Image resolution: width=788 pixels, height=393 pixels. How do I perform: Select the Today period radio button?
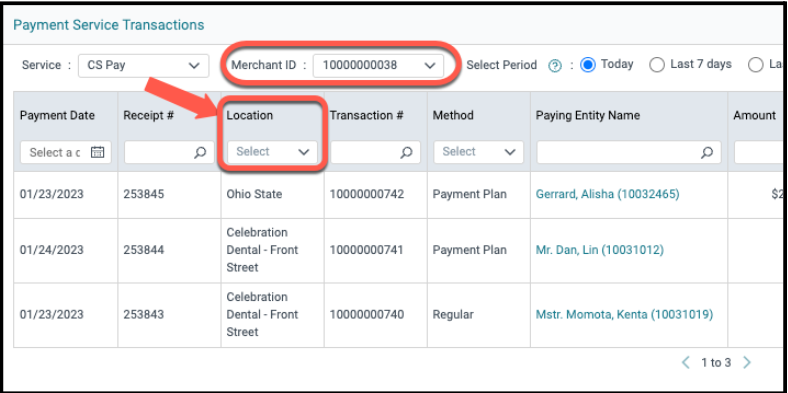[x=588, y=65]
